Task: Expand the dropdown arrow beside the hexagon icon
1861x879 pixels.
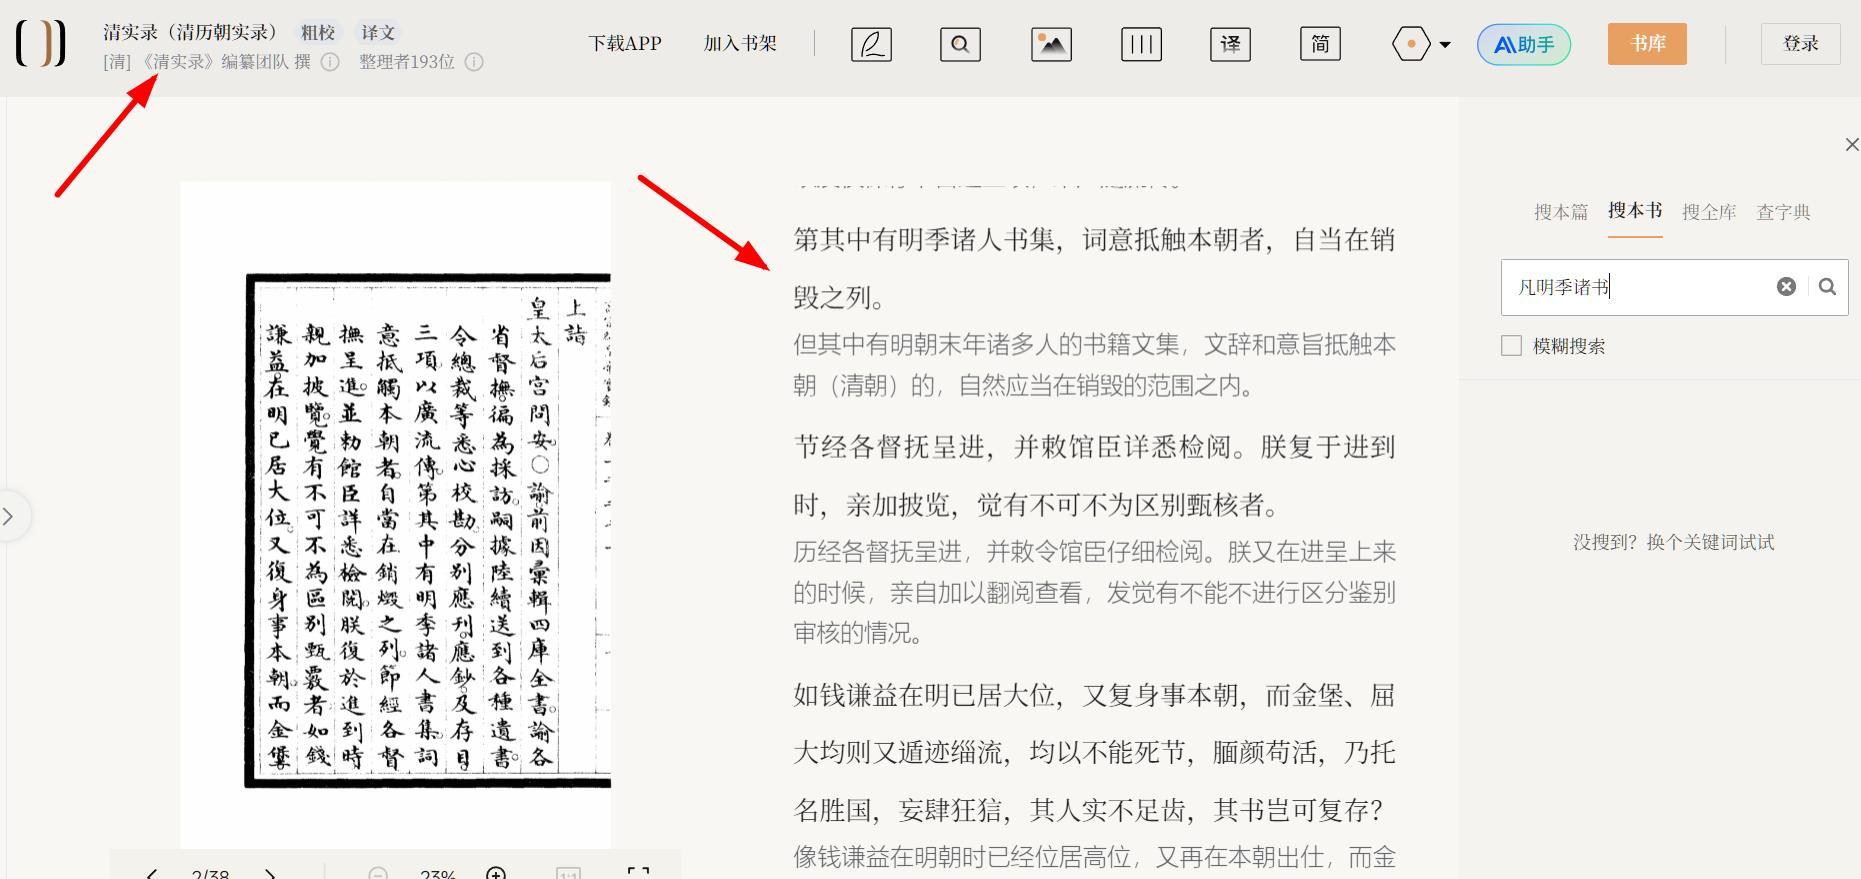Action: coord(1445,45)
